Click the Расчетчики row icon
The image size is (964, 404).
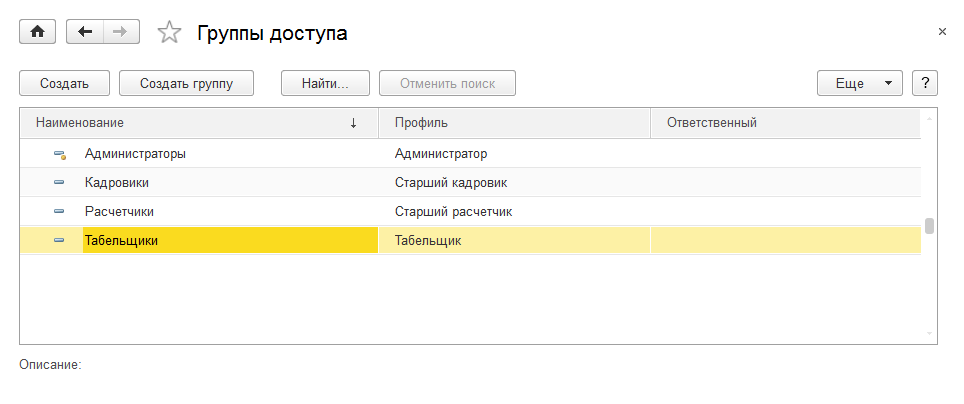[59, 212]
